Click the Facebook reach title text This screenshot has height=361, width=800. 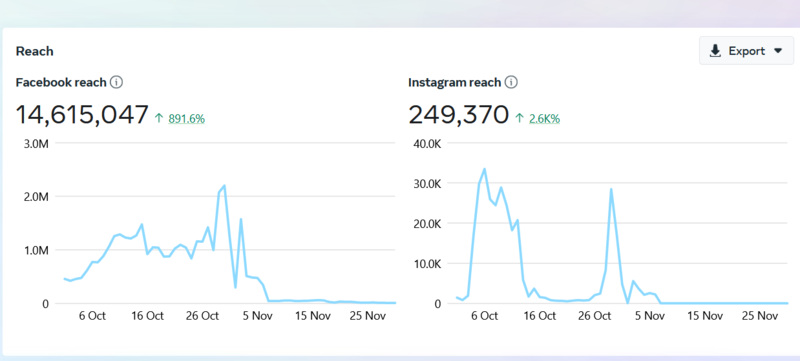[x=61, y=82]
